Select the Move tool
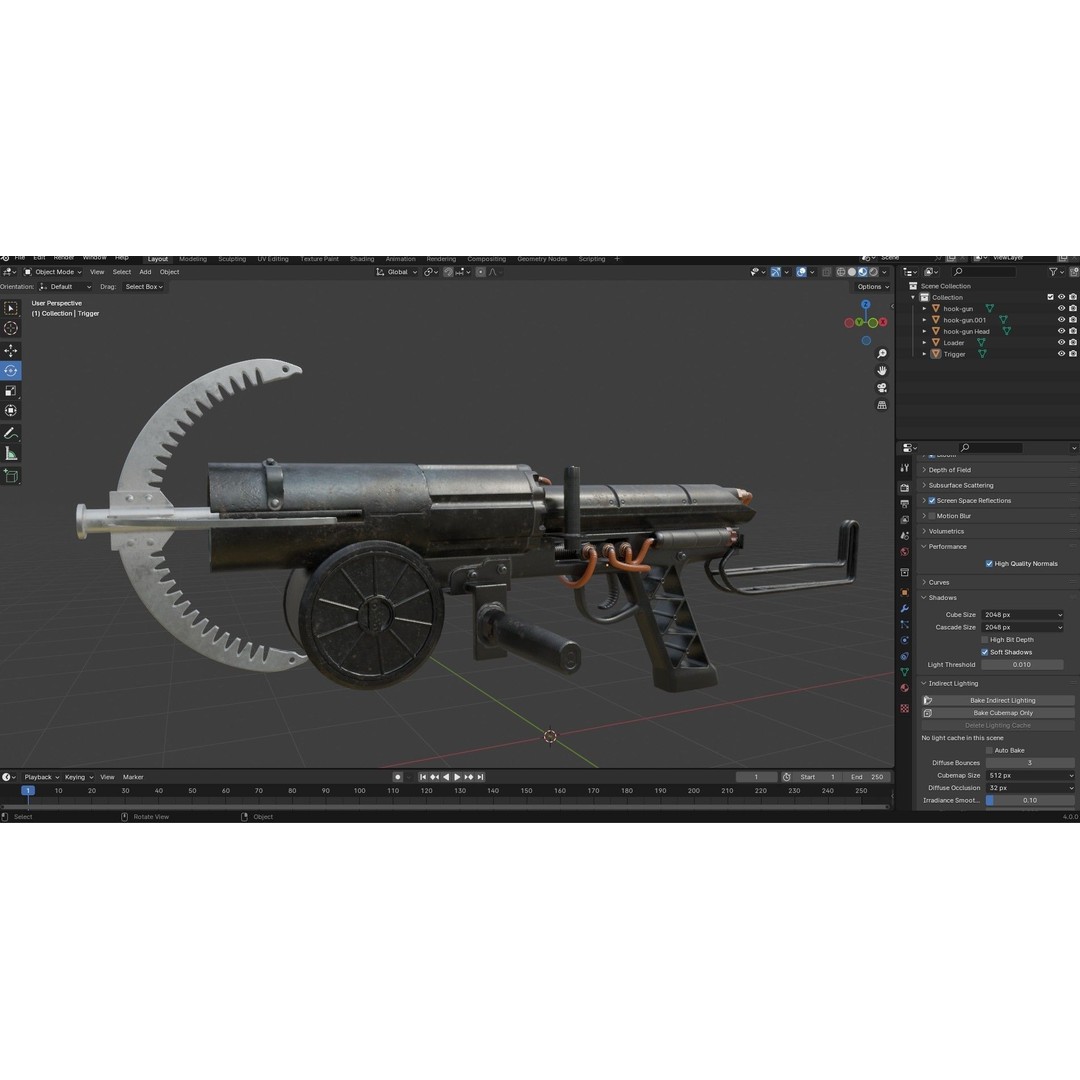The image size is (1080, 1080). (11, 351)
